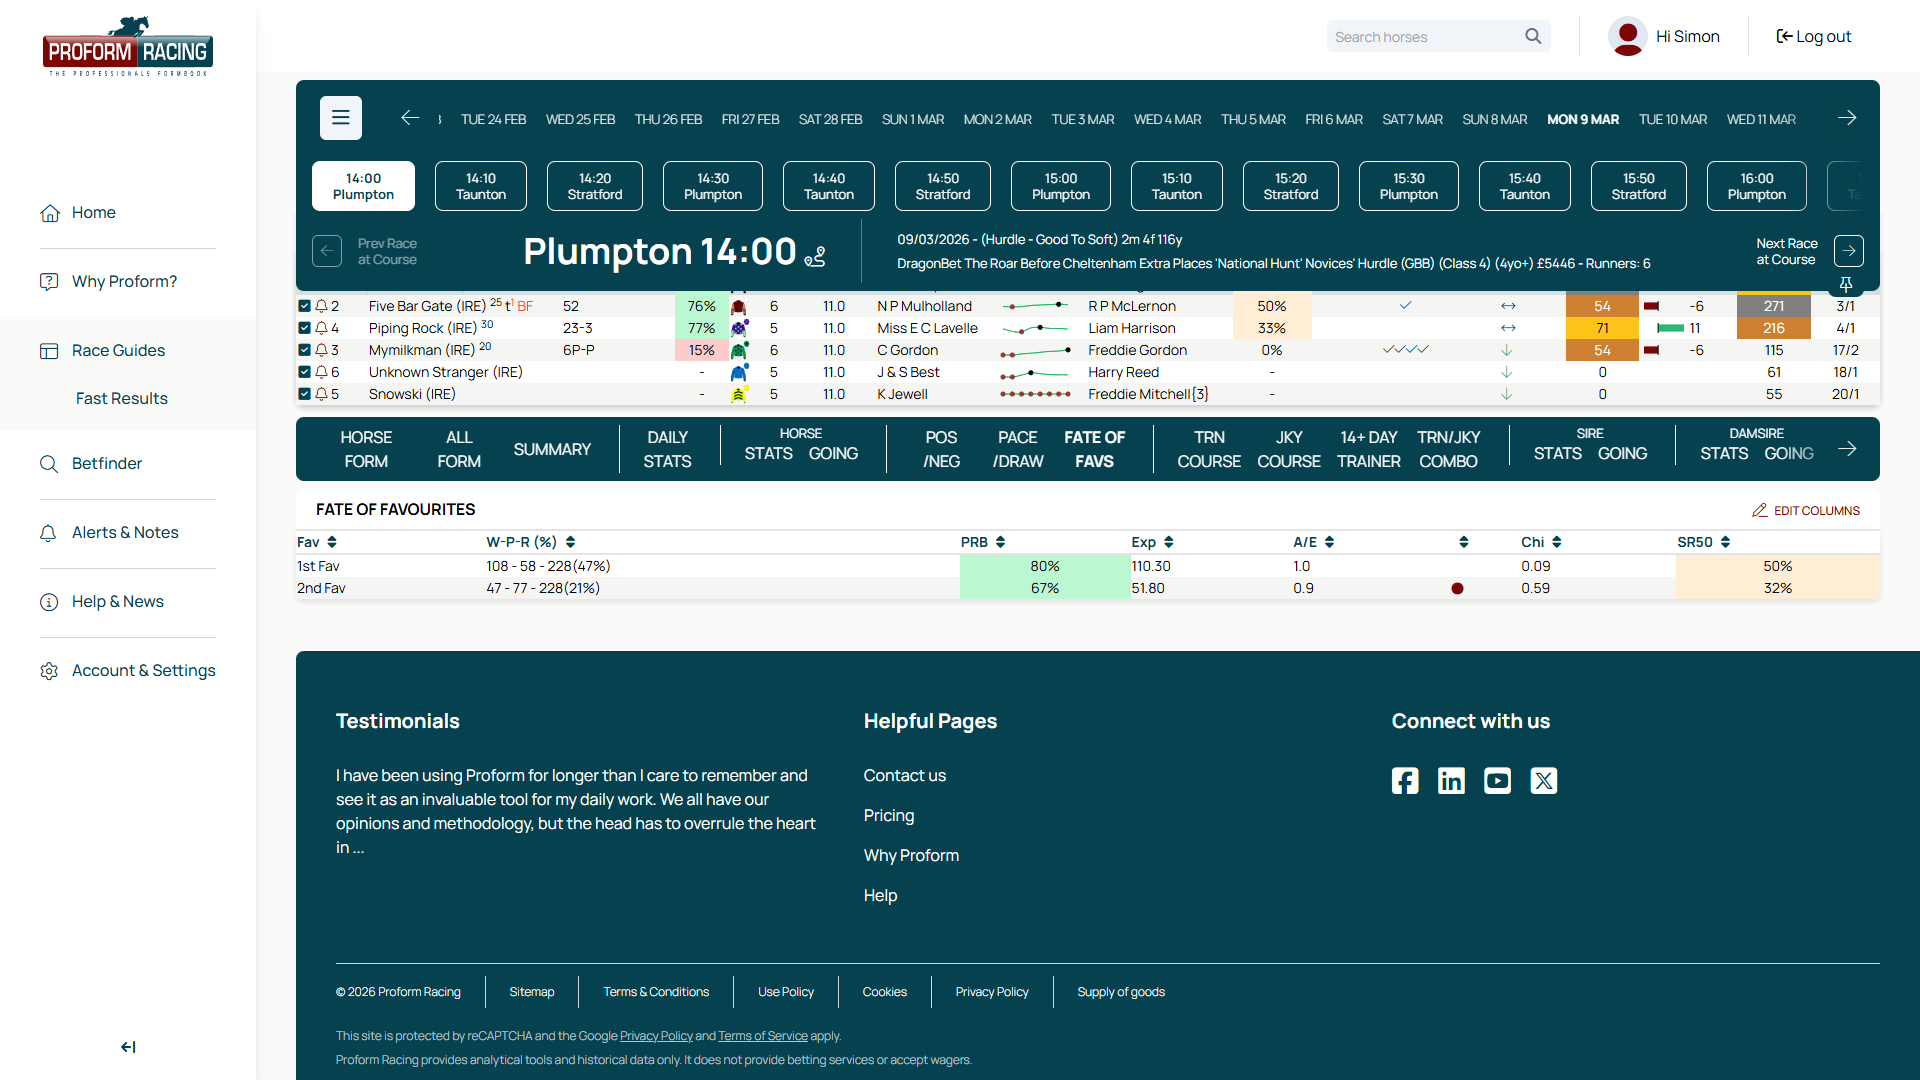Click Log out
This screenshot has width=1920, height=1080.
coord(1813,37)
